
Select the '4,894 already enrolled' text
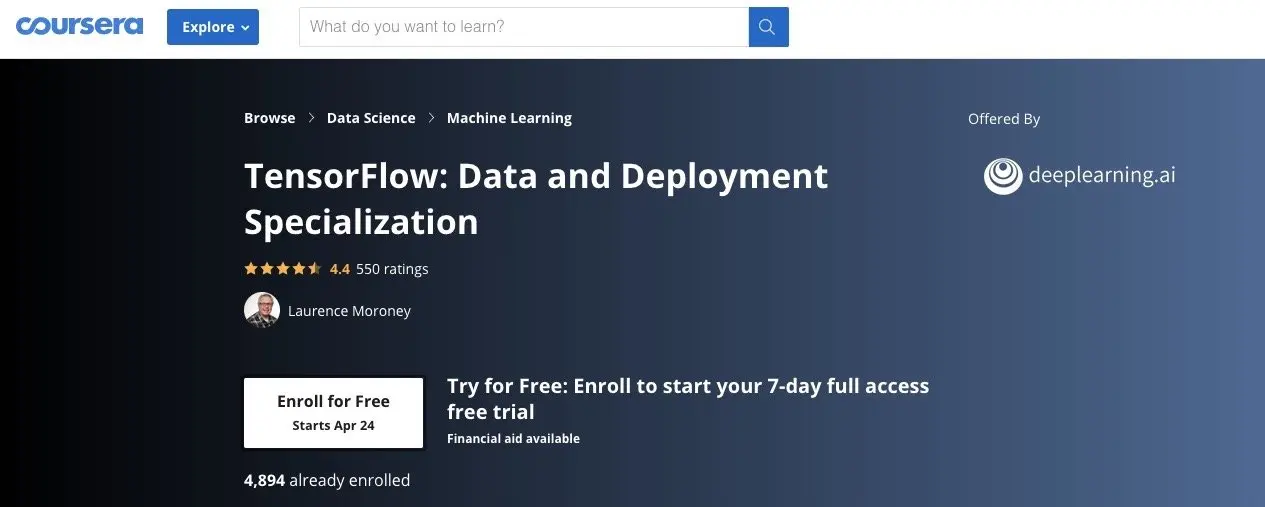tap(327, 480)
